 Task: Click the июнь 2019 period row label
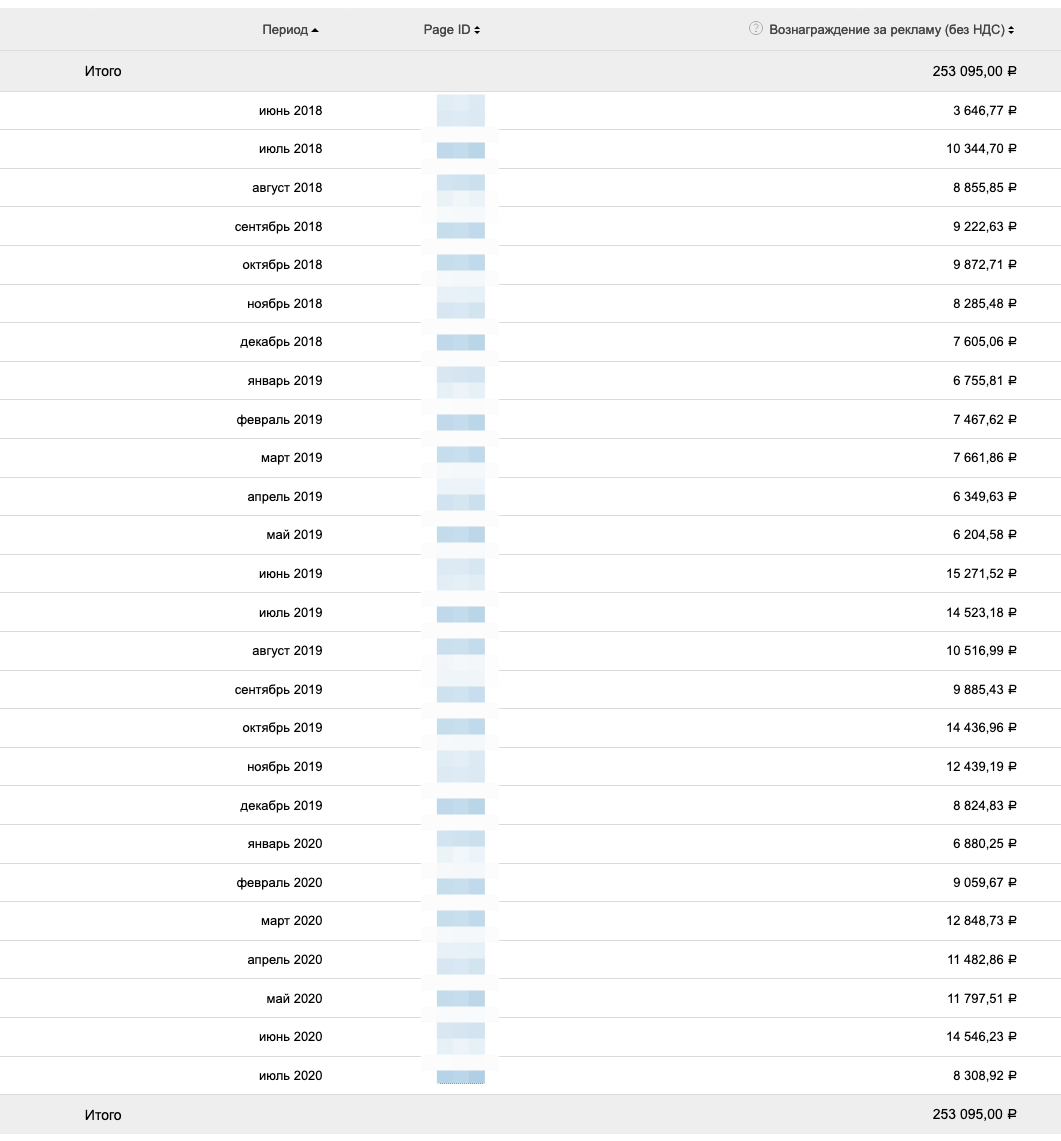290,574
